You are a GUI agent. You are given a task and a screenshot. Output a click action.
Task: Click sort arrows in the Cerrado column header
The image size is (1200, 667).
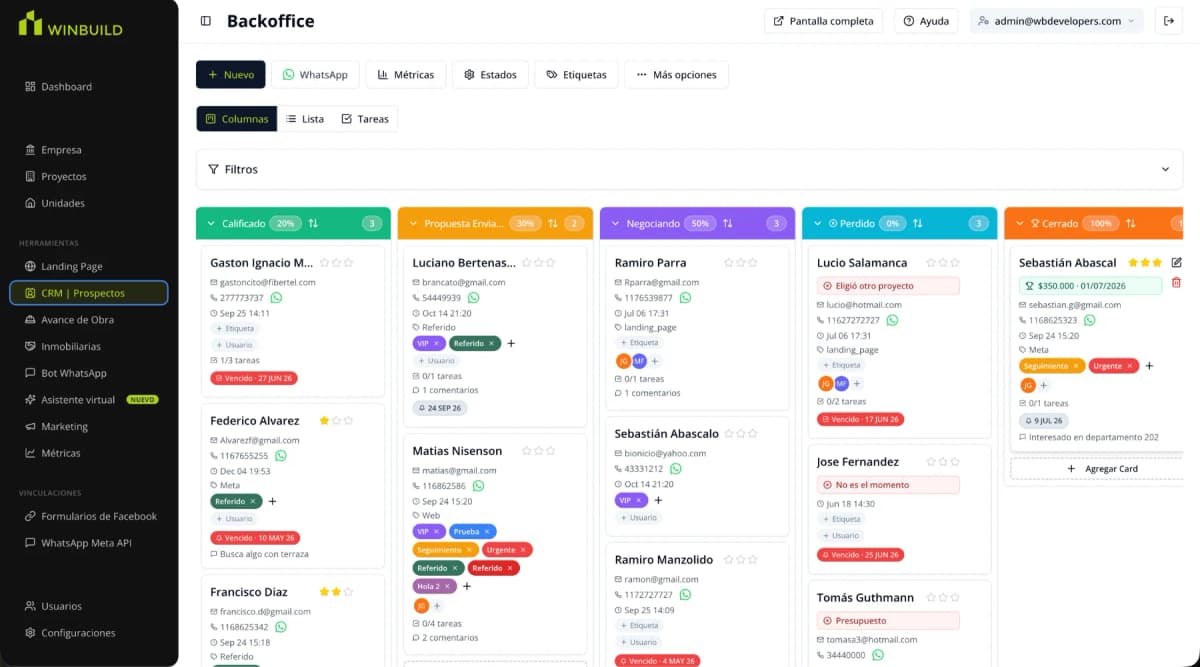pyautogui.click(x=1130, y=223)
